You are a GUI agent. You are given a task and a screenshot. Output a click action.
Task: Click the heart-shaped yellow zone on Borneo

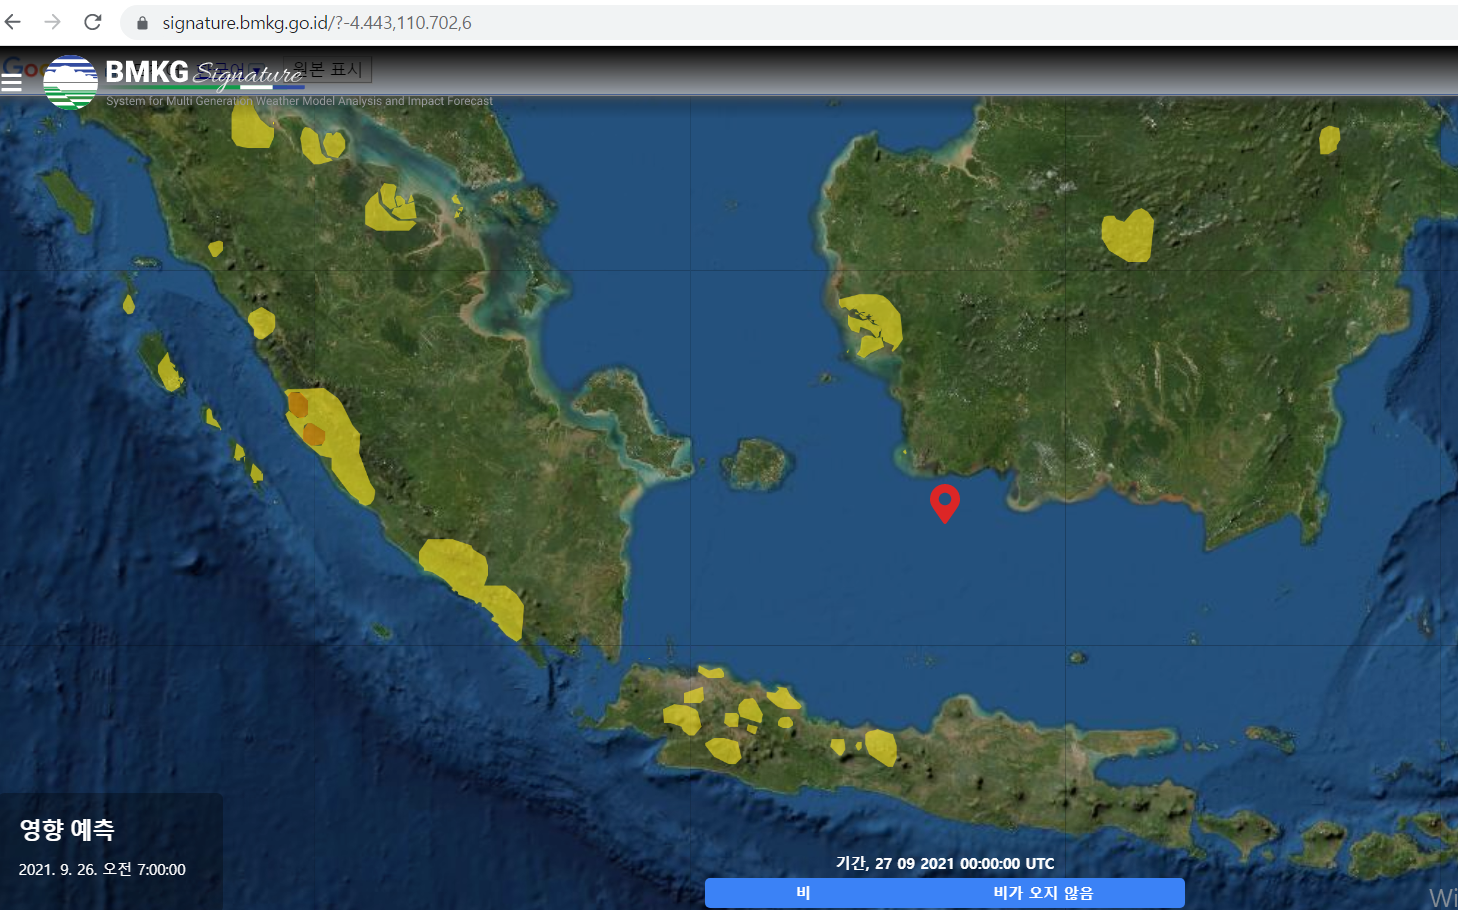(1127, 236)
